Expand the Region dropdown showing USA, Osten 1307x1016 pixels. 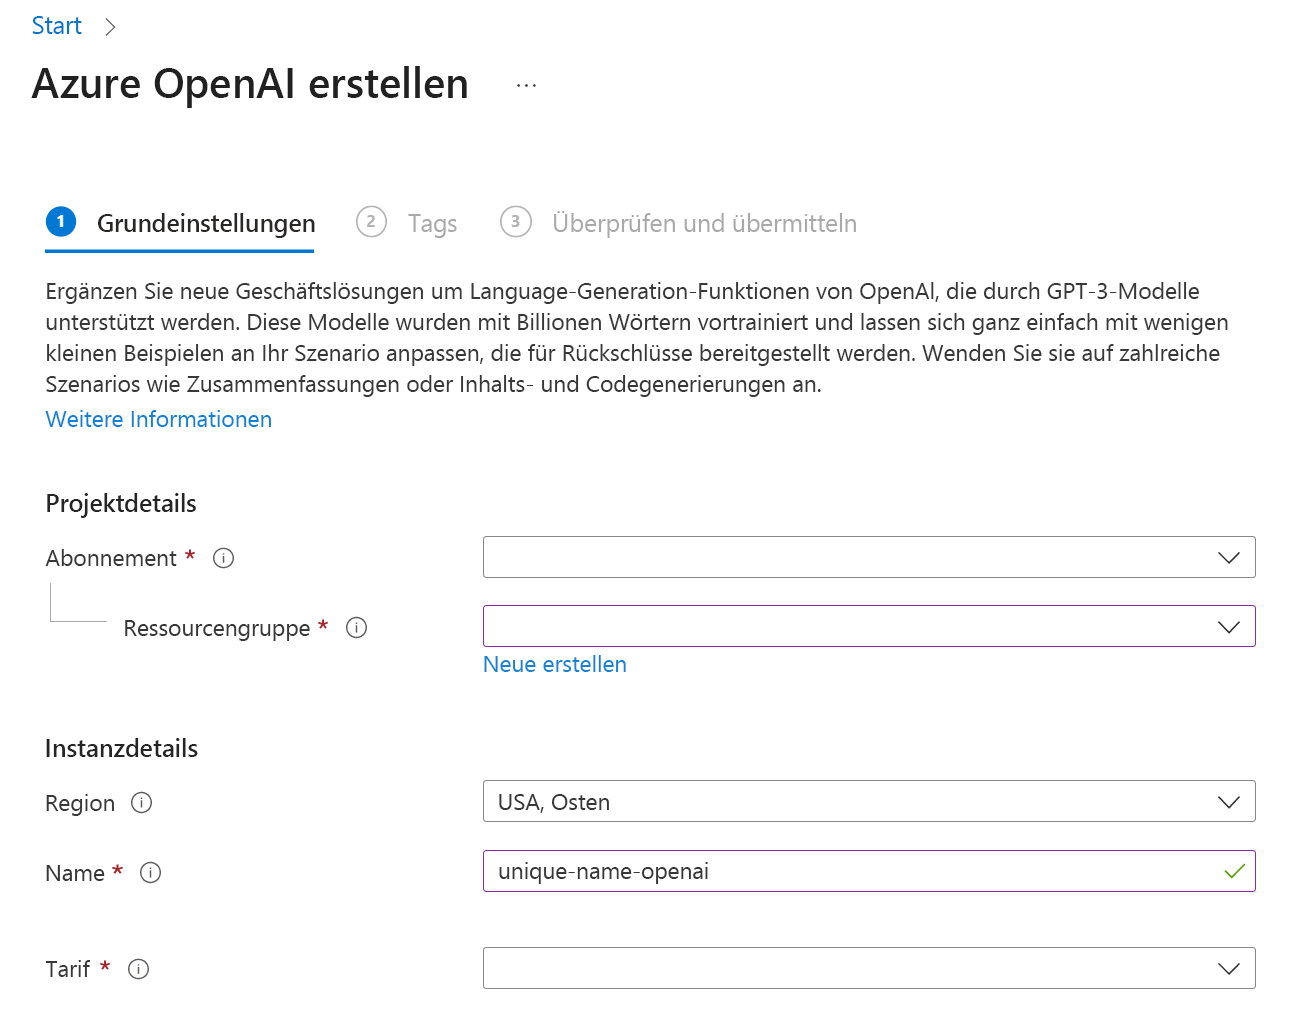[x=869, y=801]
